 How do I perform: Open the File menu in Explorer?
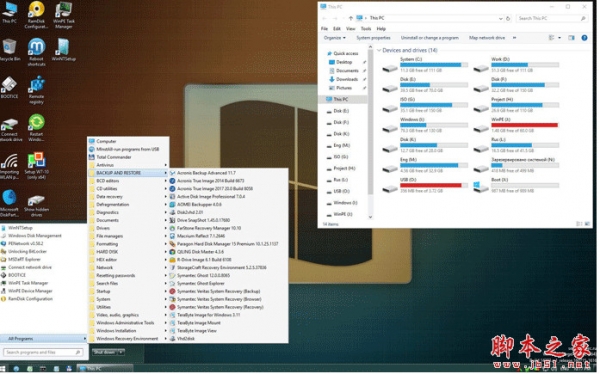click(x=325, y=29)
